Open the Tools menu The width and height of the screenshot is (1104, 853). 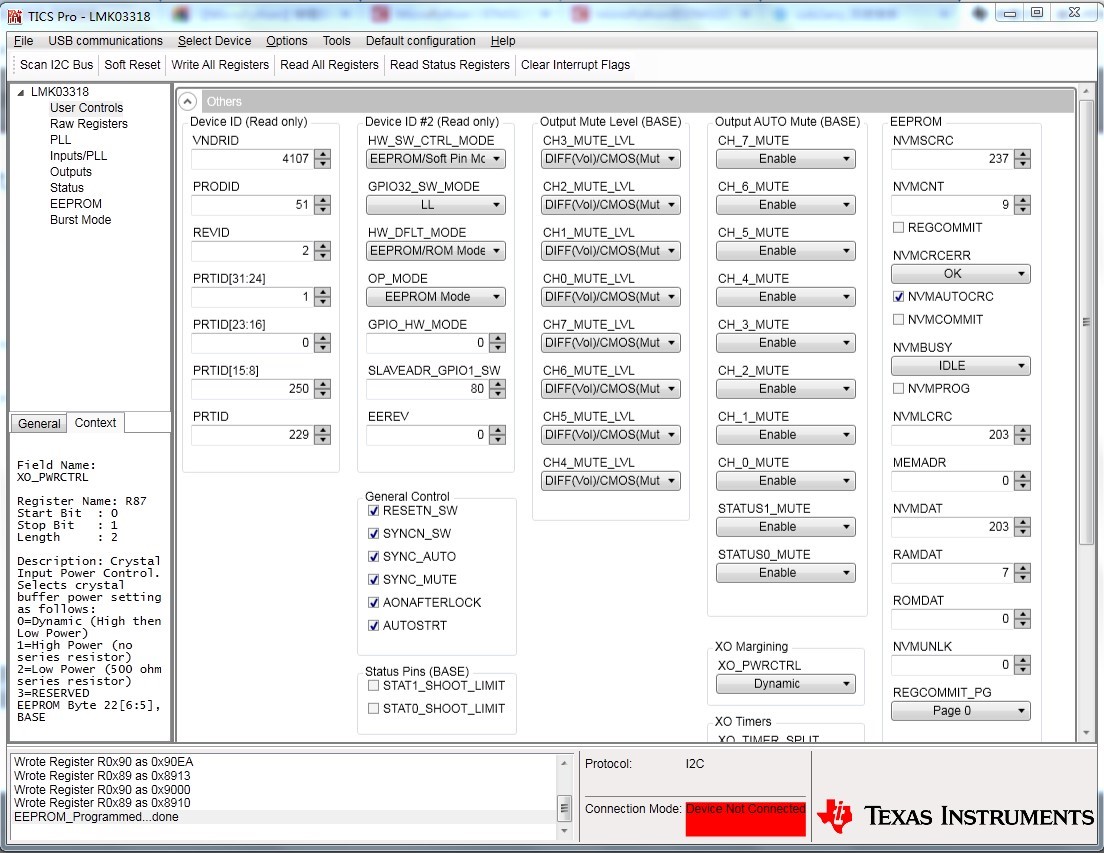337,41
